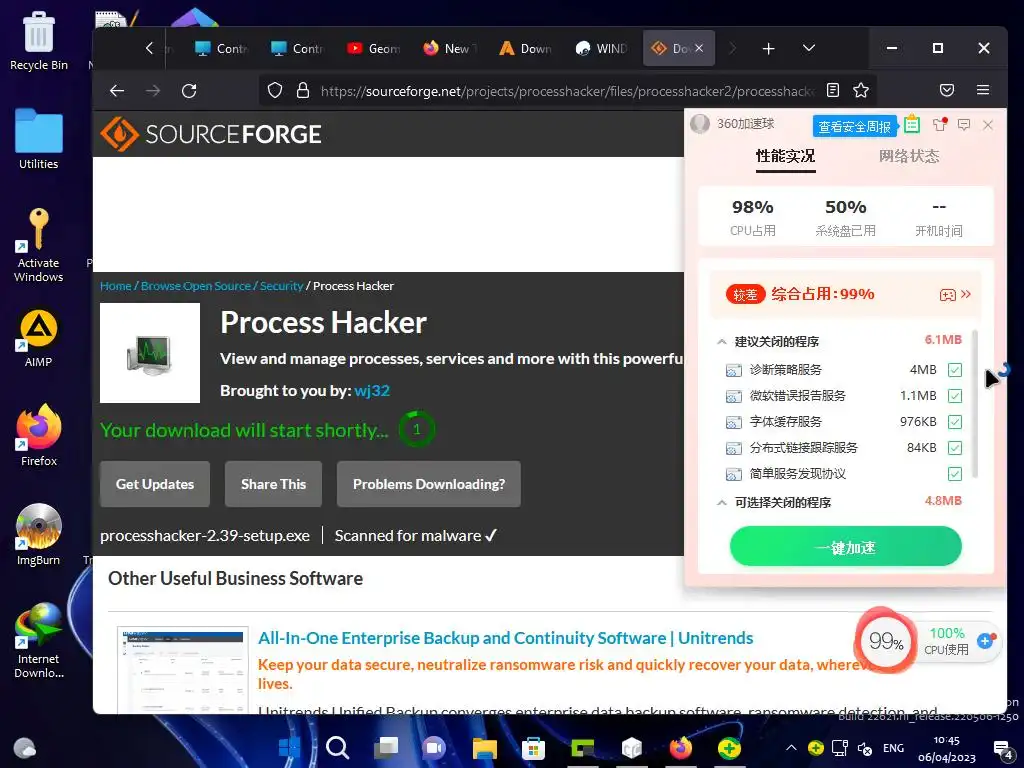Collapse 可选择关闭的程序 section
Screen dimensions: 1024x768
coord(722,502)
